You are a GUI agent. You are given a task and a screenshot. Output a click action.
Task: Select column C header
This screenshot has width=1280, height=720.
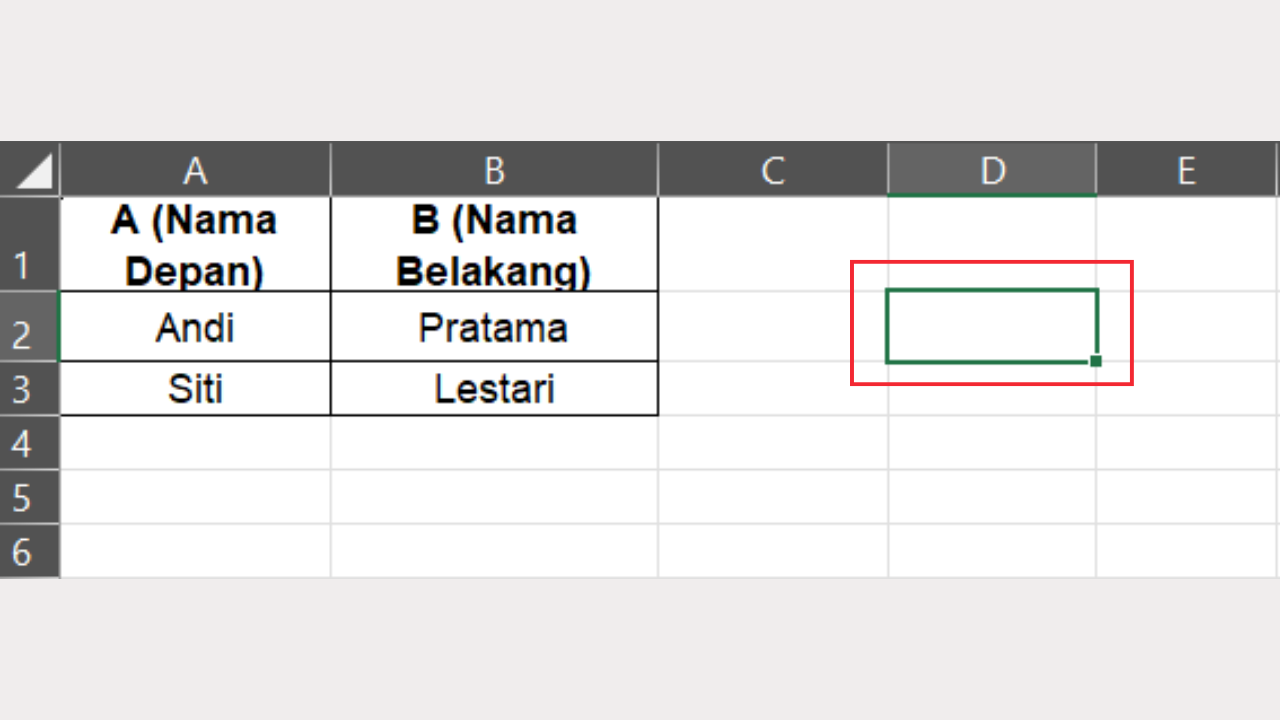point(772,170)
